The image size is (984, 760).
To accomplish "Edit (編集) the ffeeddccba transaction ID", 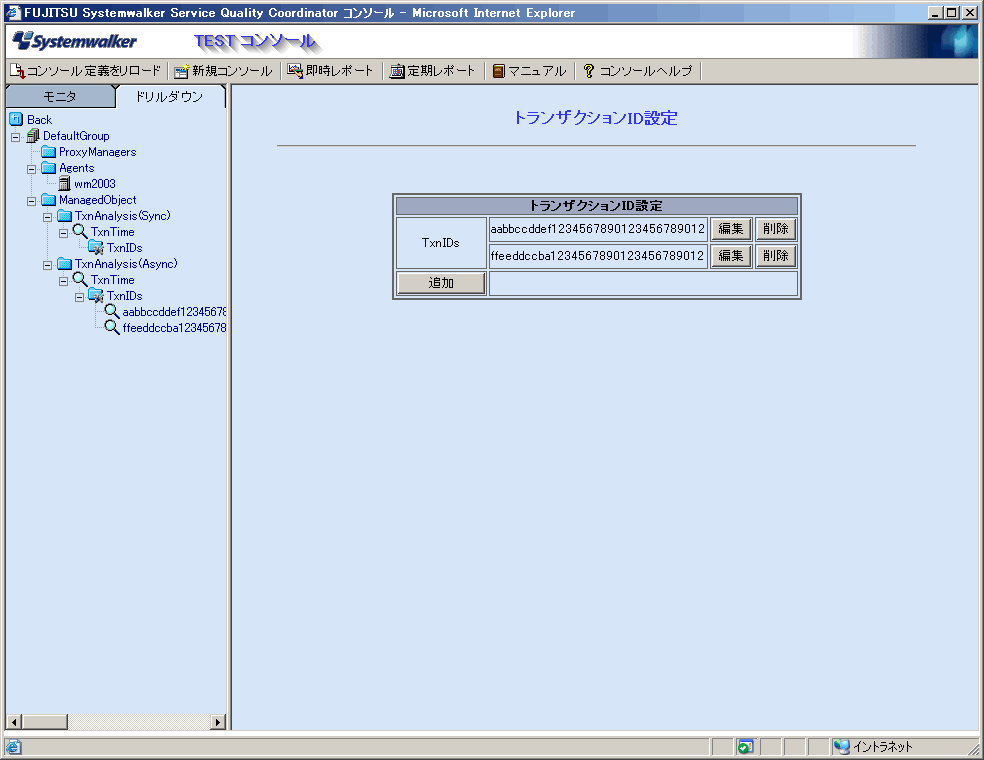I will (x=731, y=256).
